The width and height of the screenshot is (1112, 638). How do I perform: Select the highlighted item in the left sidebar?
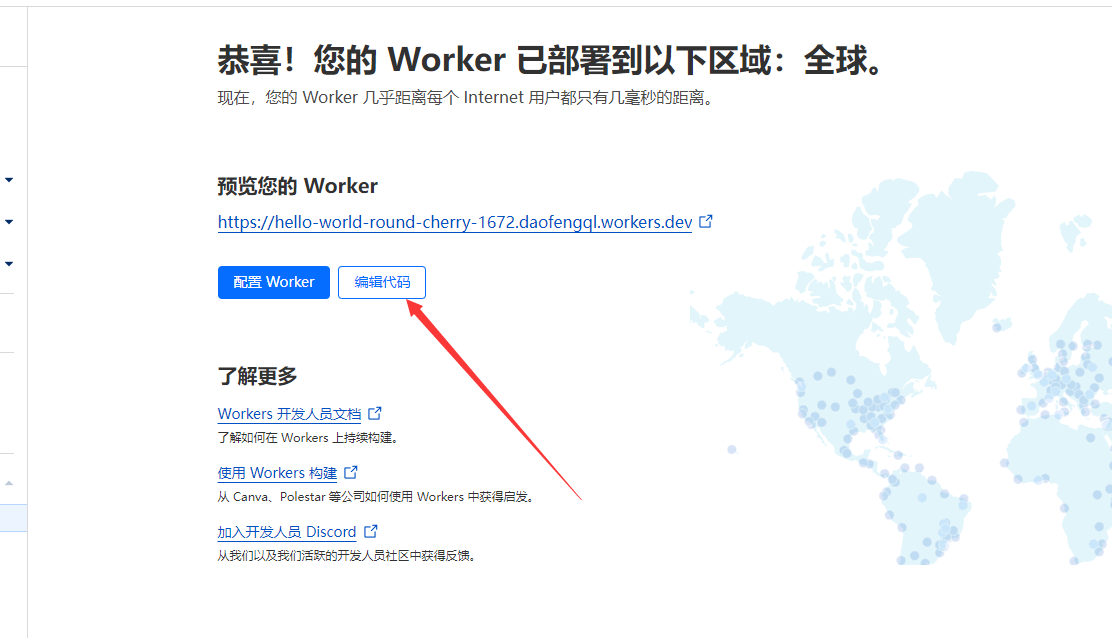click(13, 517)
